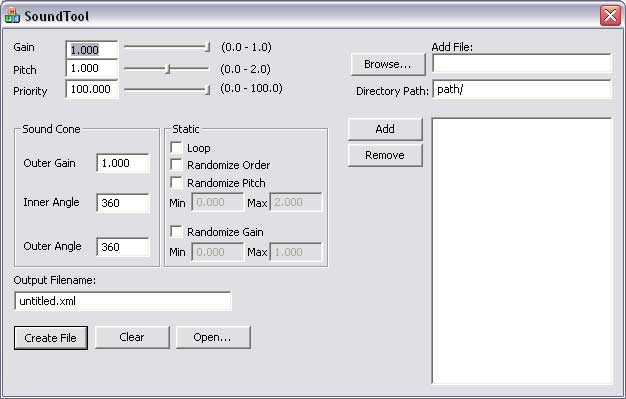Click the '(0.0 - 1.0)' gain range text
The height and width of the screenshot is (399, 626).
[x=246, y=47]
